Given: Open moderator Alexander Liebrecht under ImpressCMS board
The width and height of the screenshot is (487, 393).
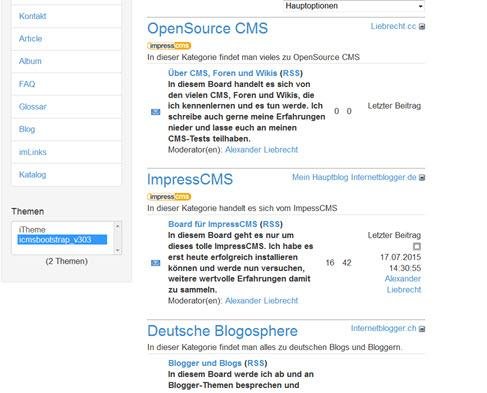Looking at the screenshot, I should point(261,301).
